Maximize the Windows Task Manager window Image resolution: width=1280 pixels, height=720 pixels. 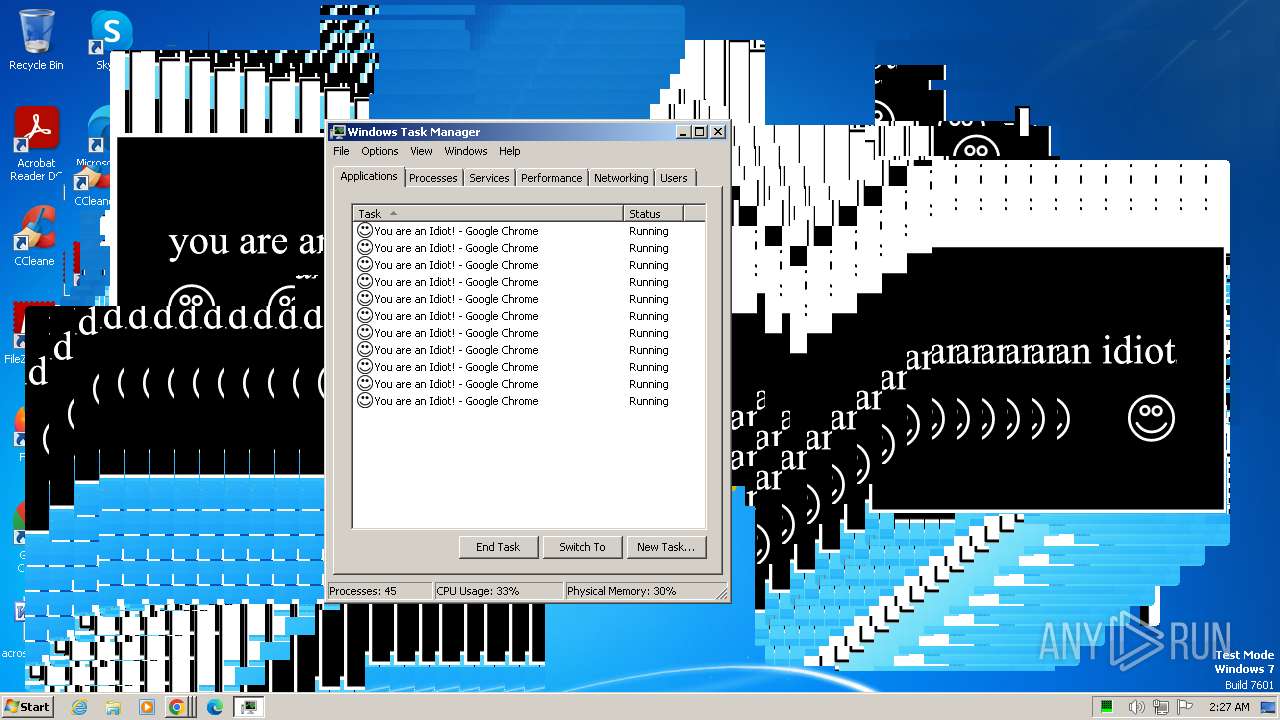click(700, 132)
